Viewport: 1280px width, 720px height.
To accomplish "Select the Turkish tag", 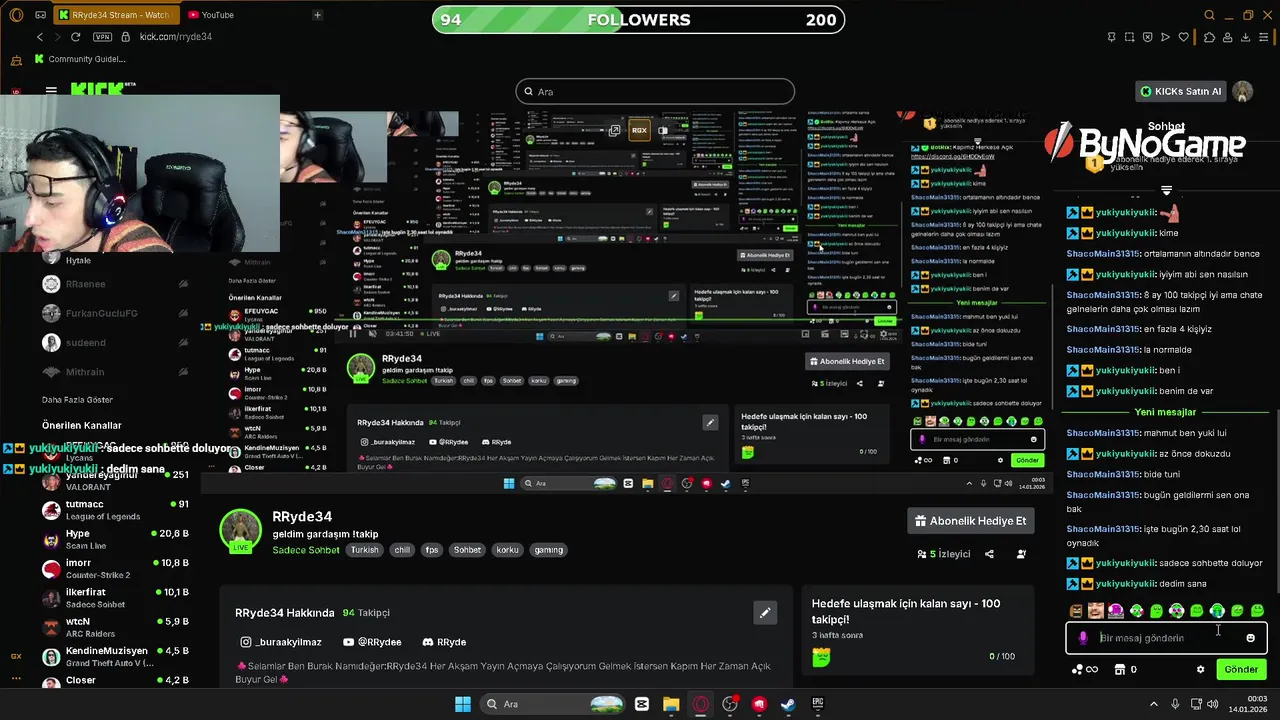I will (x=364, y=550).
